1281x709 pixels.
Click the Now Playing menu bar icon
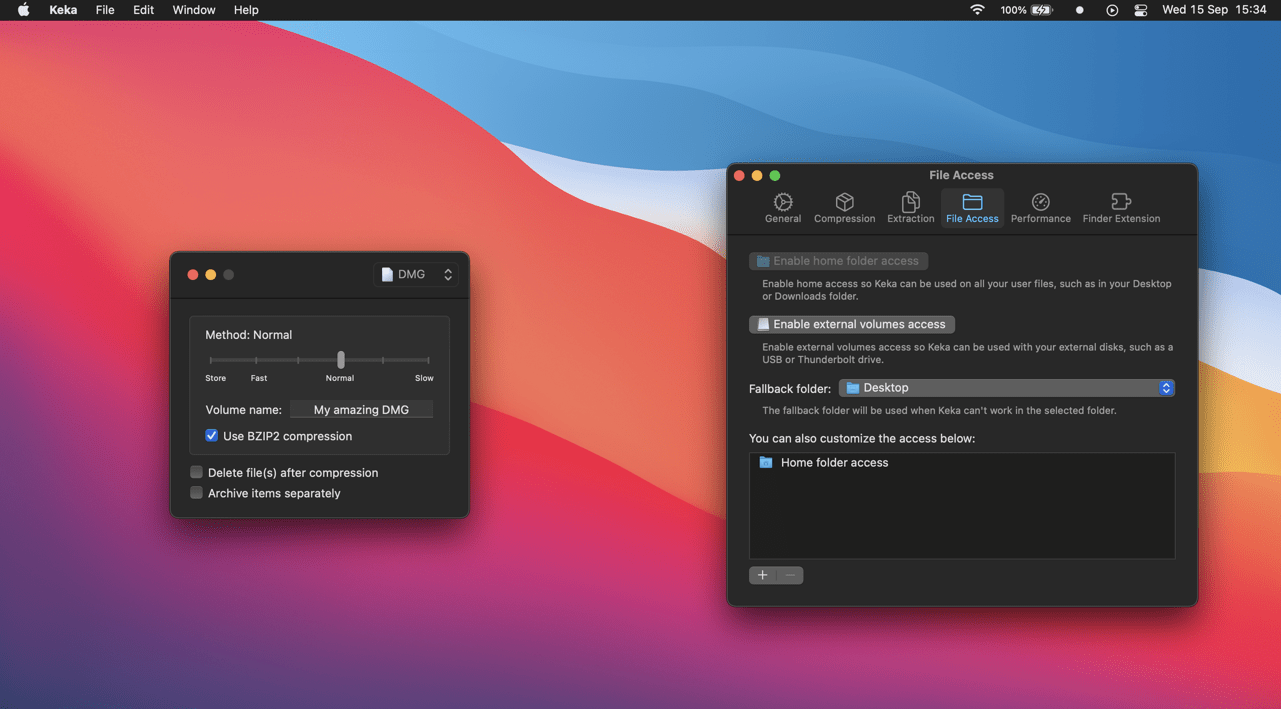(1112, 10)
